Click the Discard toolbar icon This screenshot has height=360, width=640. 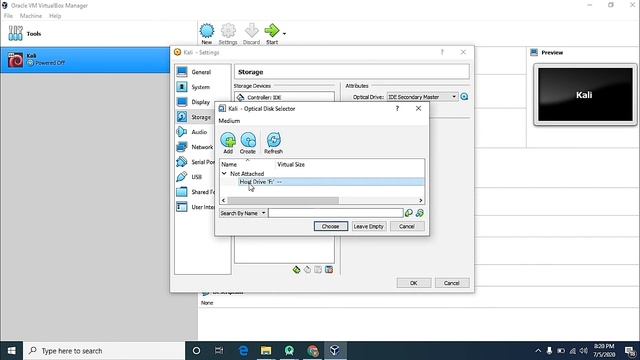pyautogui.click(x=251, y=31)
